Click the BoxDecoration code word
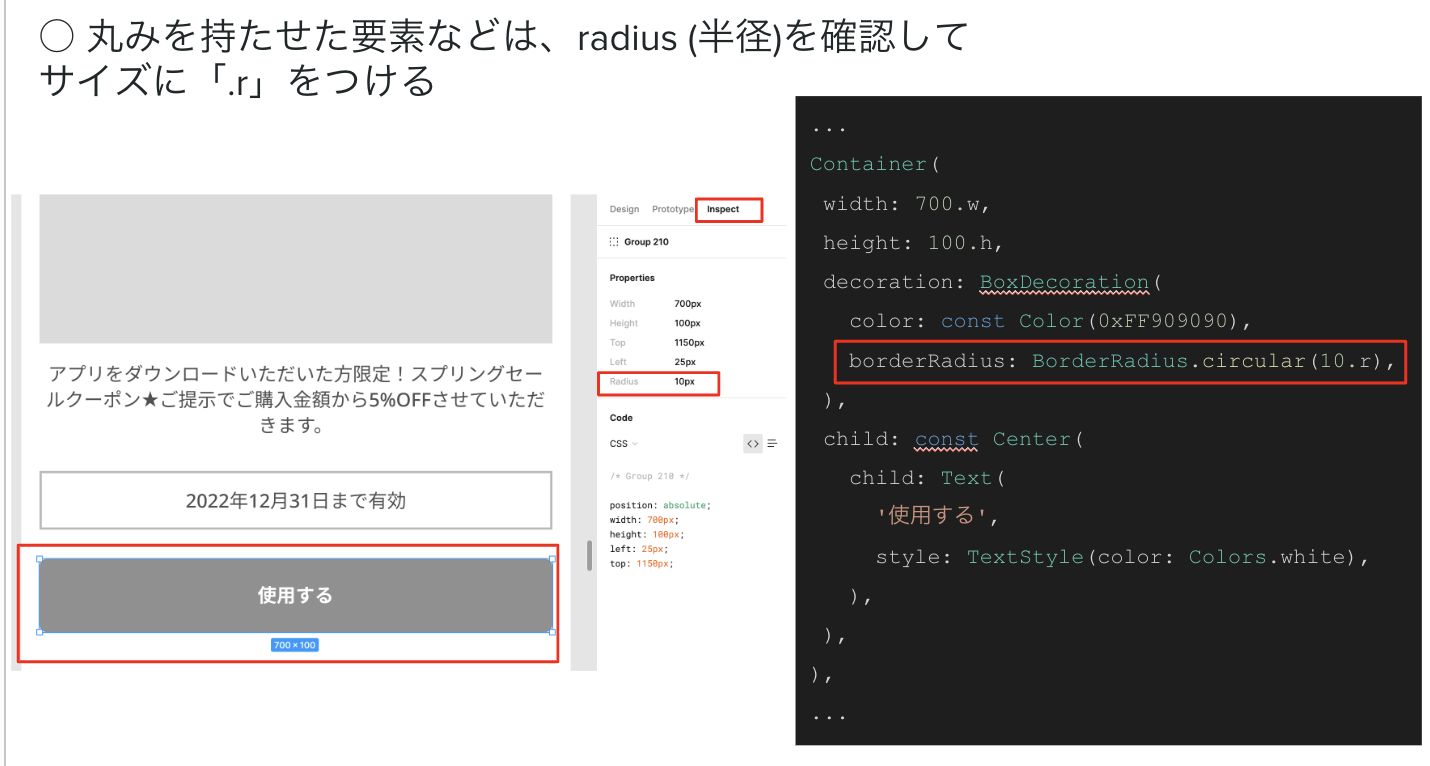This screenshot has height=766, width=1430. [x=1064, y=282]
